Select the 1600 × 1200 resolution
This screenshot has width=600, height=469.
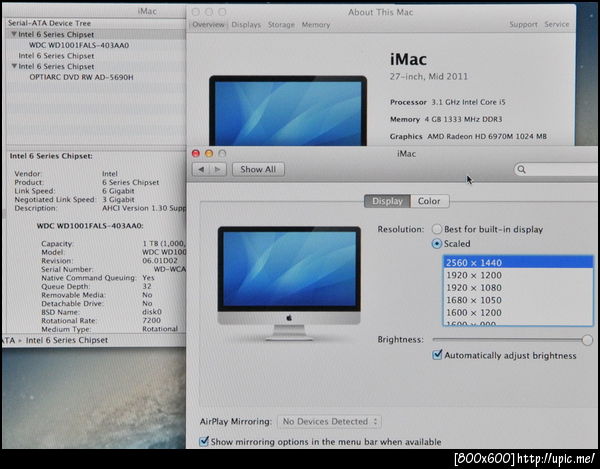518,313
